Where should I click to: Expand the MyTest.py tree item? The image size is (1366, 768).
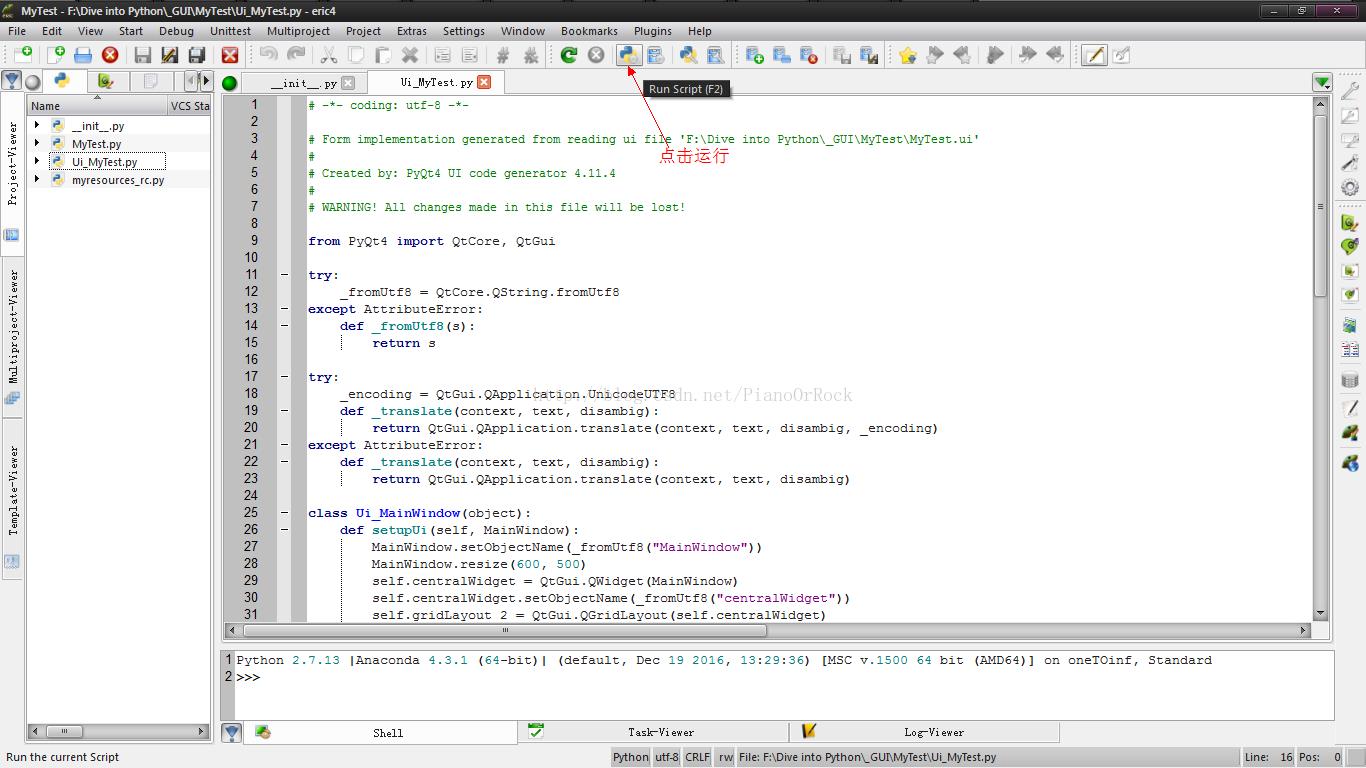point(37,144)
